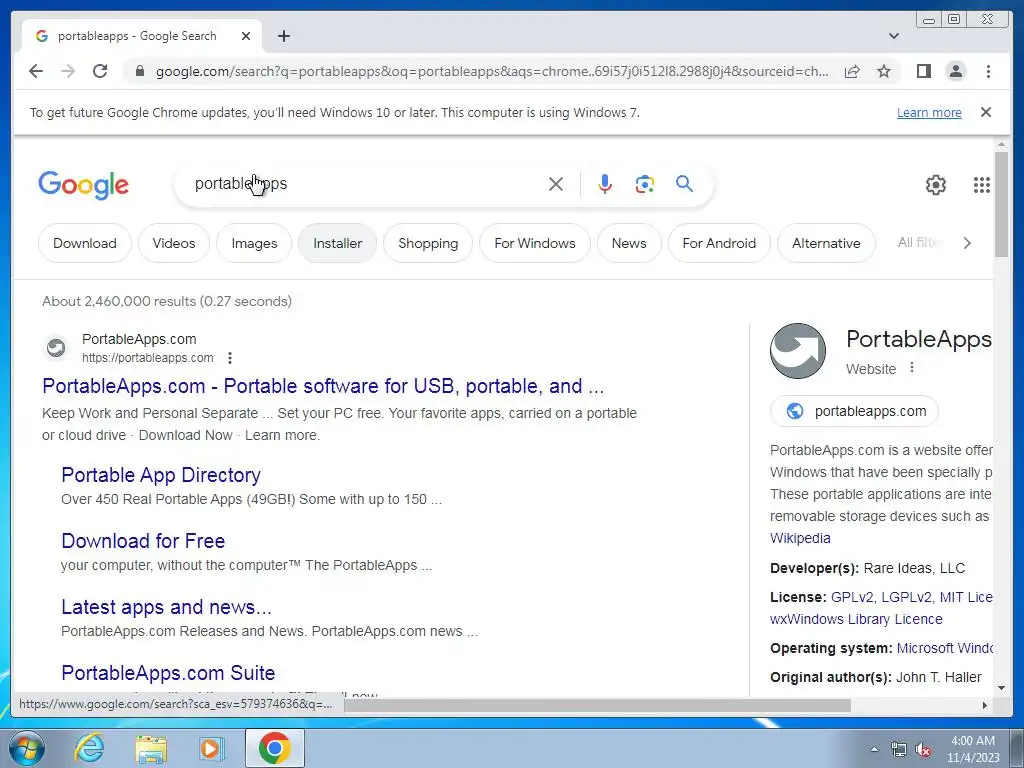
Task: Share this page from address bar
Action: click(852, 71)
